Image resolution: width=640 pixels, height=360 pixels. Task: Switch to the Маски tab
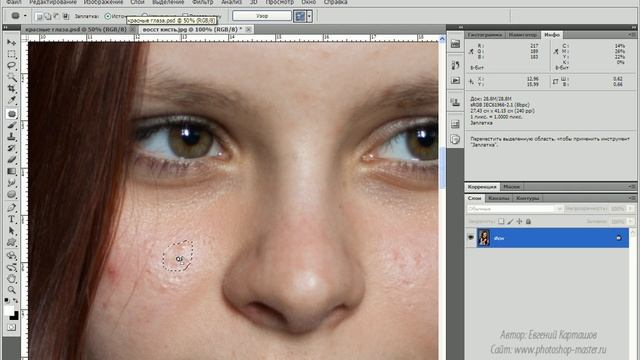[511, 187]
